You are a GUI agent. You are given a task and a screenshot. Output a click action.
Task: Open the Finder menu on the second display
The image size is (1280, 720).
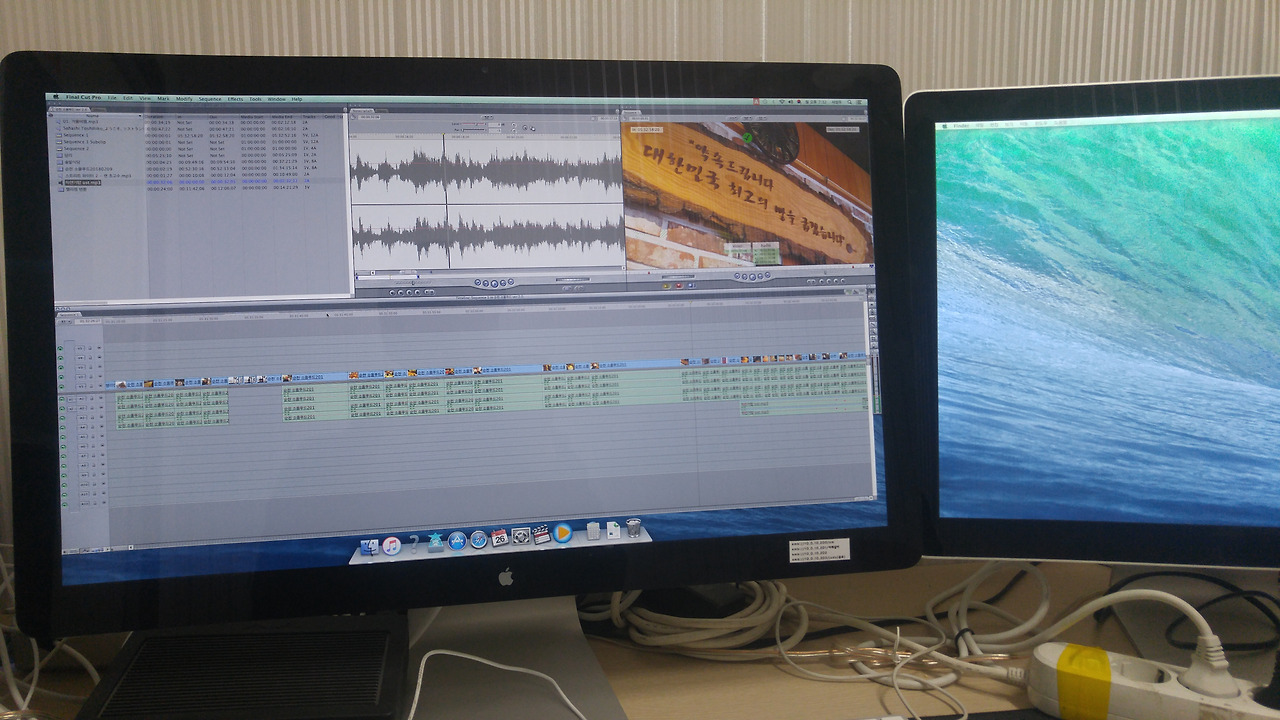click(x=962, y=125)
